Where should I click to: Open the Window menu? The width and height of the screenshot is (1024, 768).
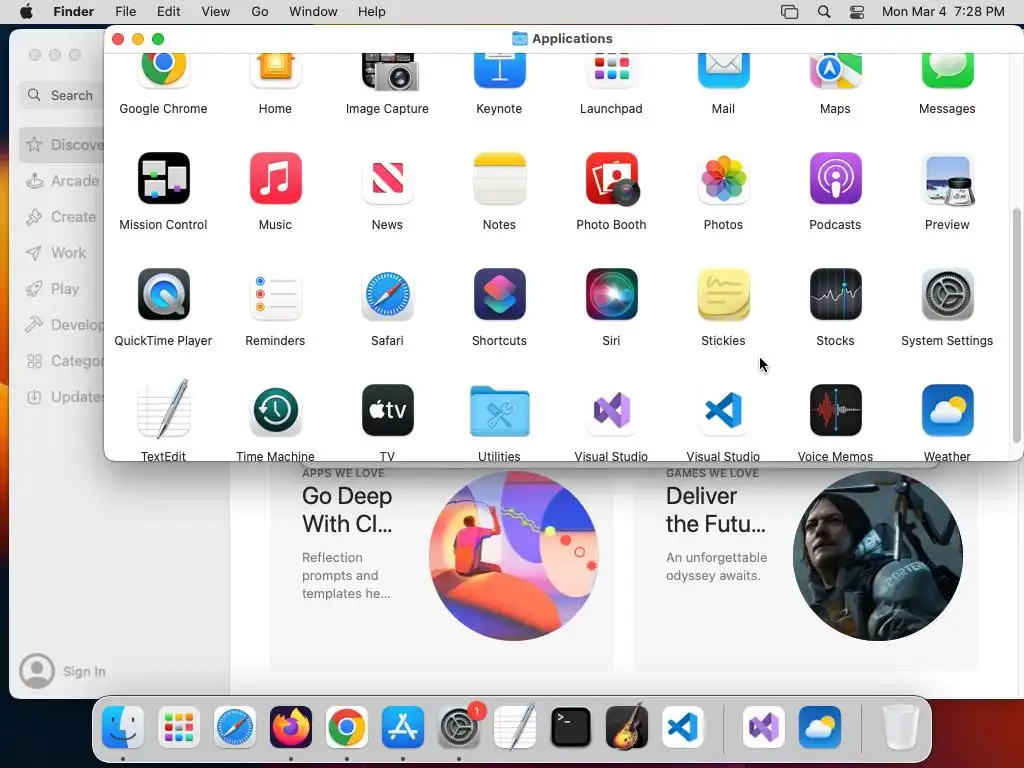tap(313, 12)
